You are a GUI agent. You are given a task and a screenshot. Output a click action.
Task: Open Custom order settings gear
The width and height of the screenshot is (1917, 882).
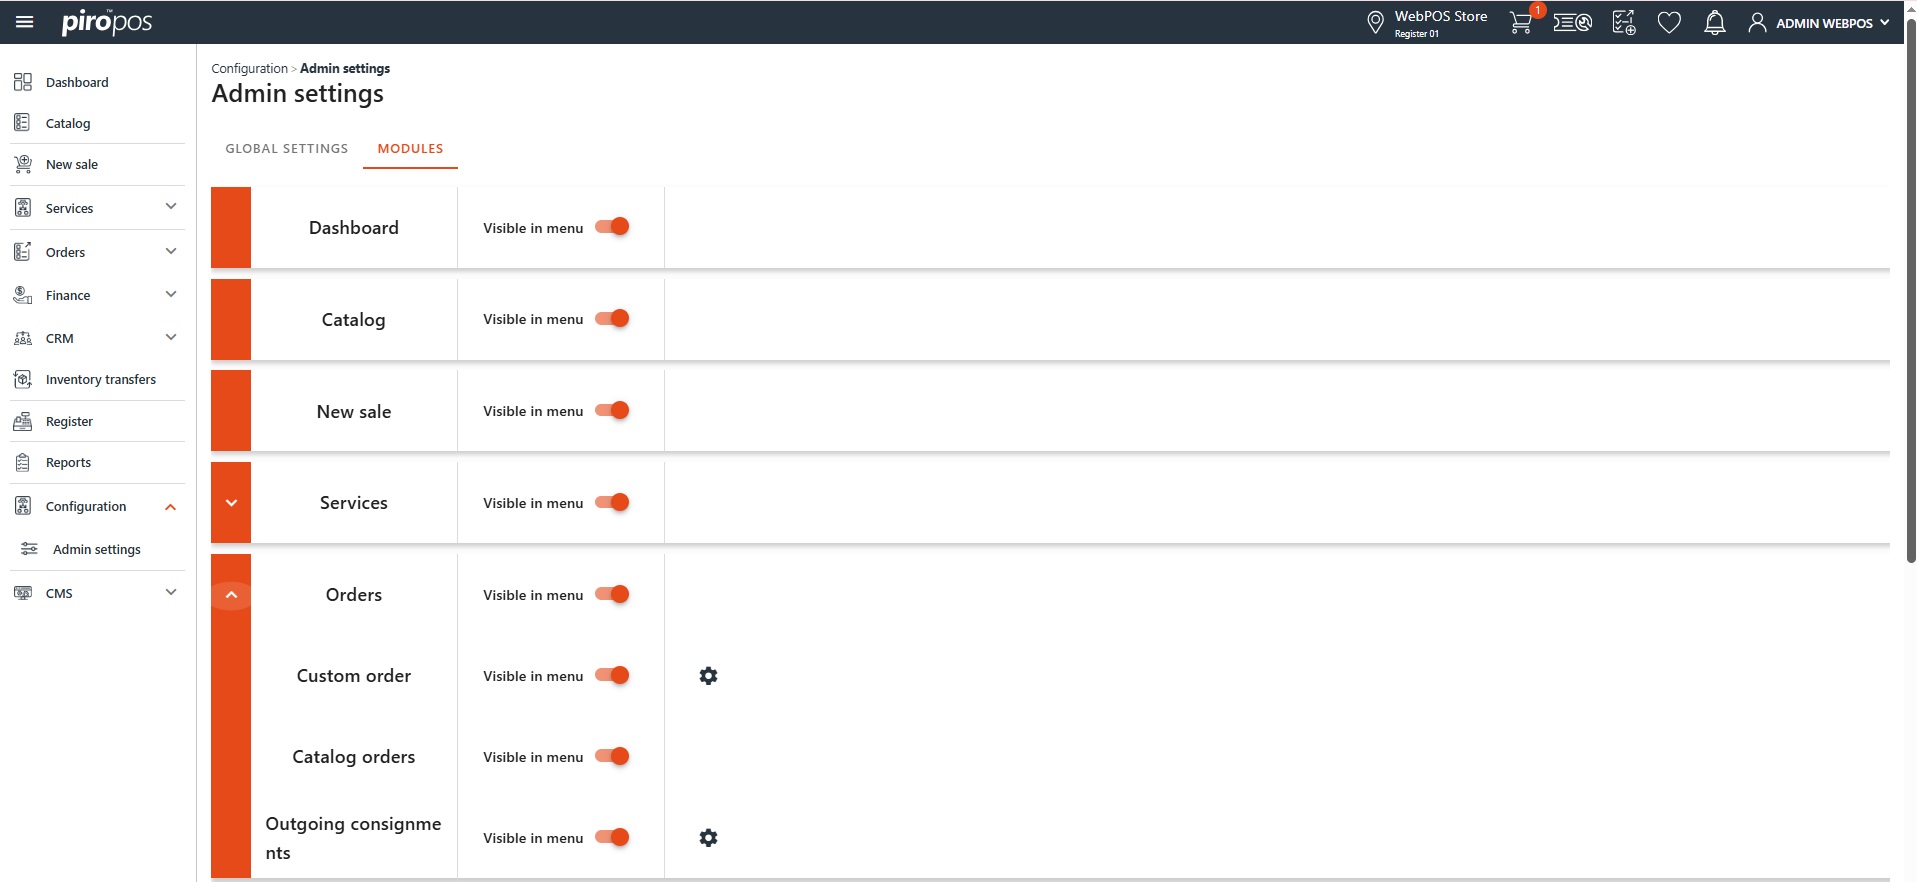pyautogui.click(x=708, y=676)
